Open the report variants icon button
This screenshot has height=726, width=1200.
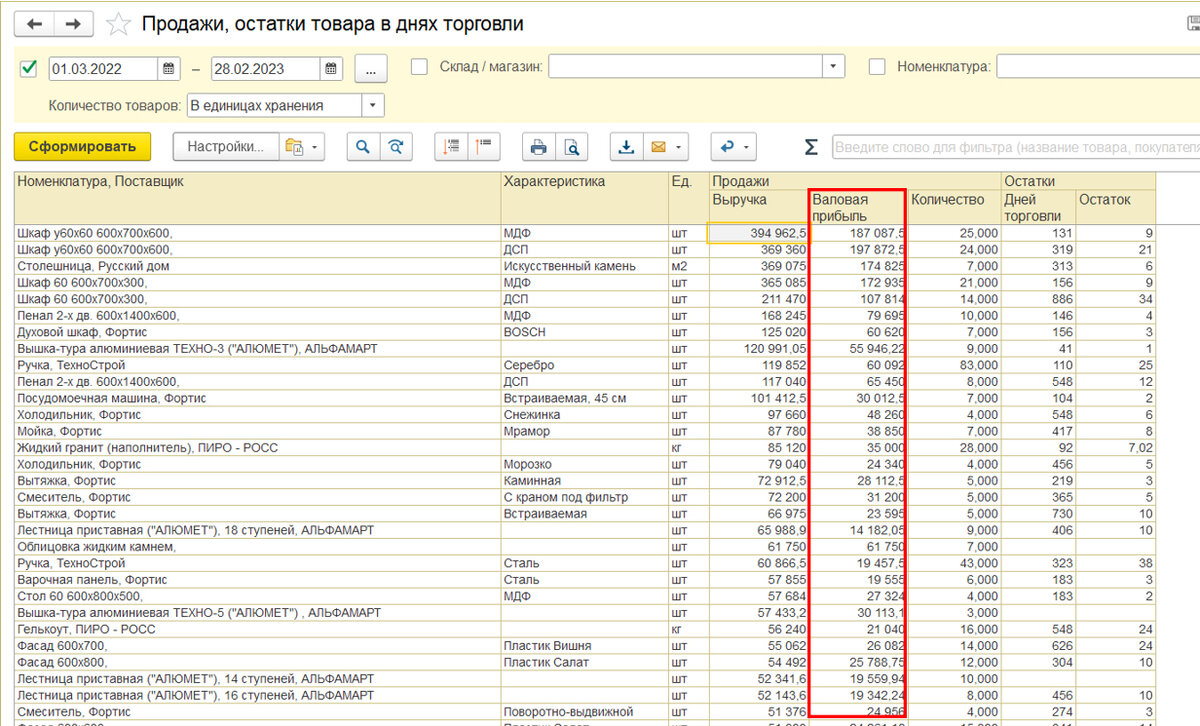click(294, 147)
